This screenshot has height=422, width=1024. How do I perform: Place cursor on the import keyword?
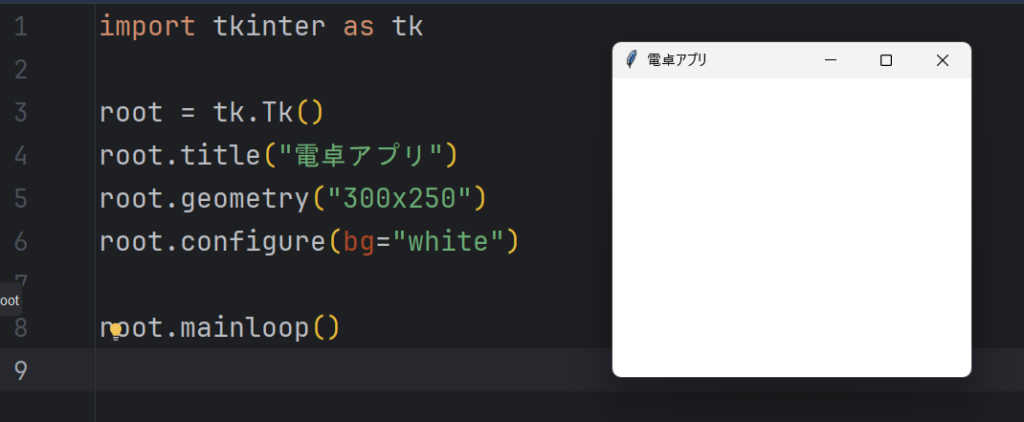pos(148,27)
